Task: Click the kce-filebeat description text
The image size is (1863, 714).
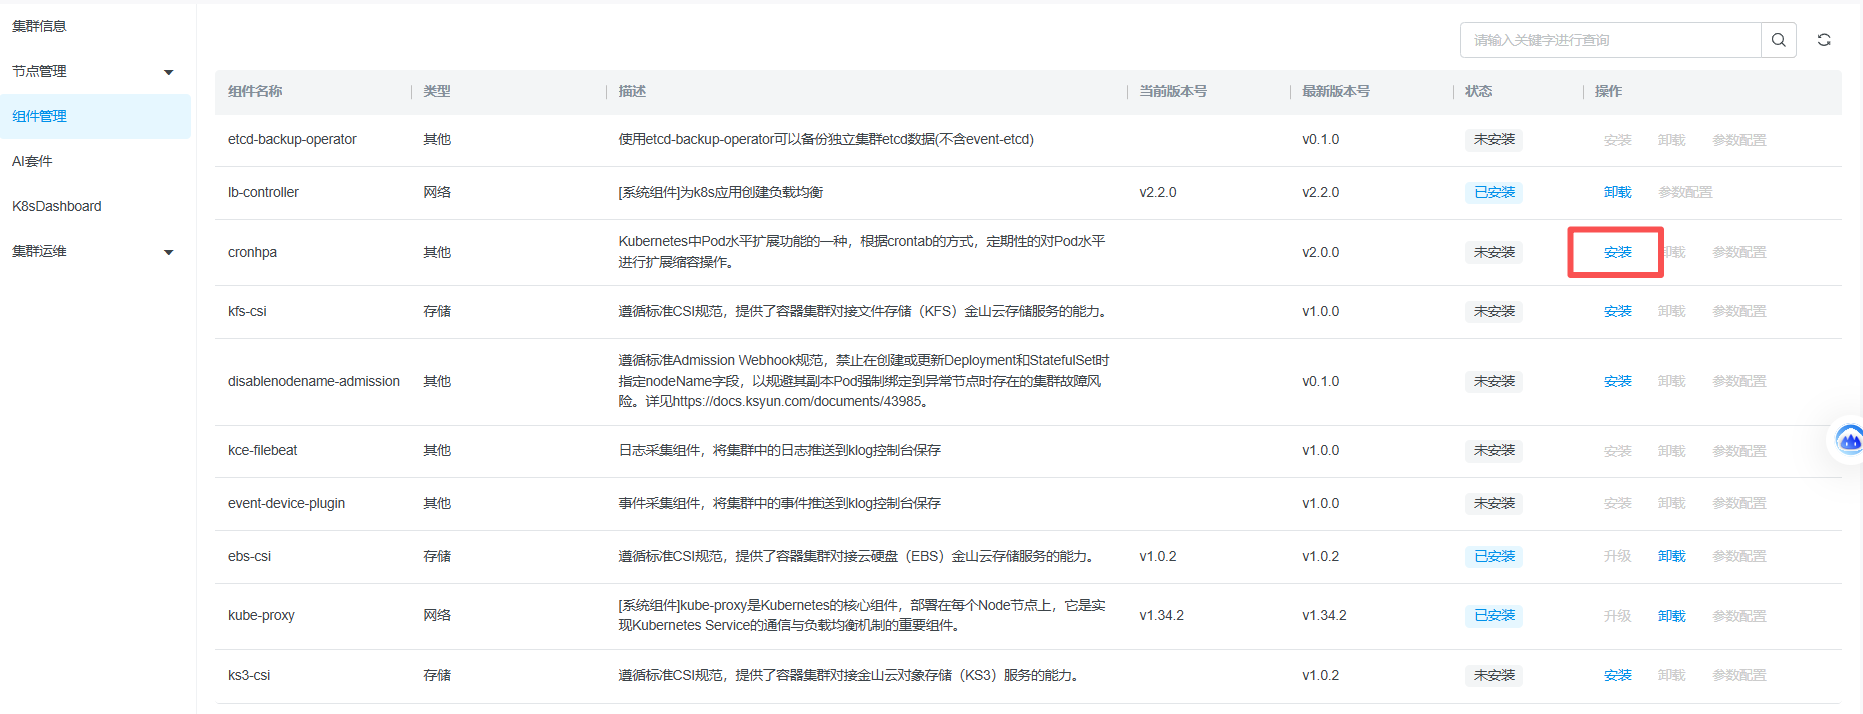Action: (779, 450)
